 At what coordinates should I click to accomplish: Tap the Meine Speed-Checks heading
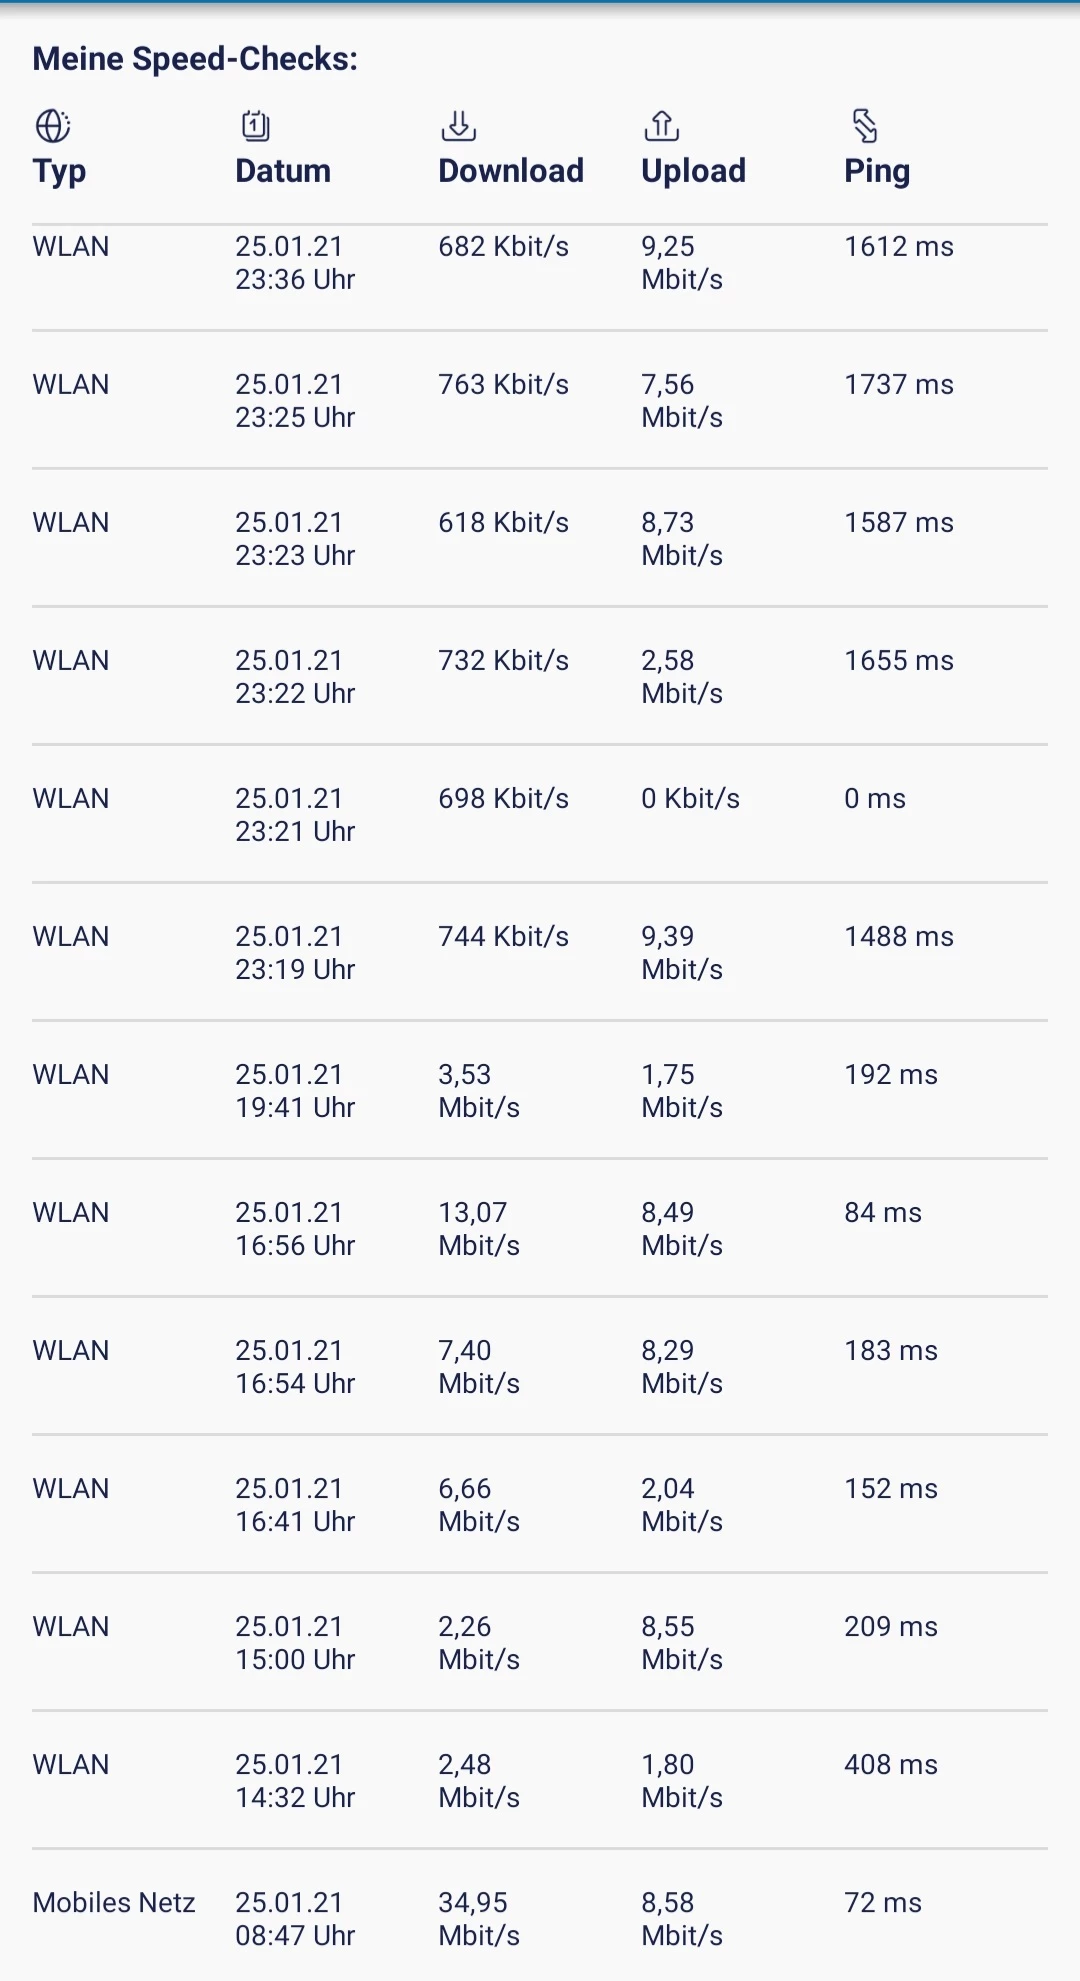tap(195, 59)
